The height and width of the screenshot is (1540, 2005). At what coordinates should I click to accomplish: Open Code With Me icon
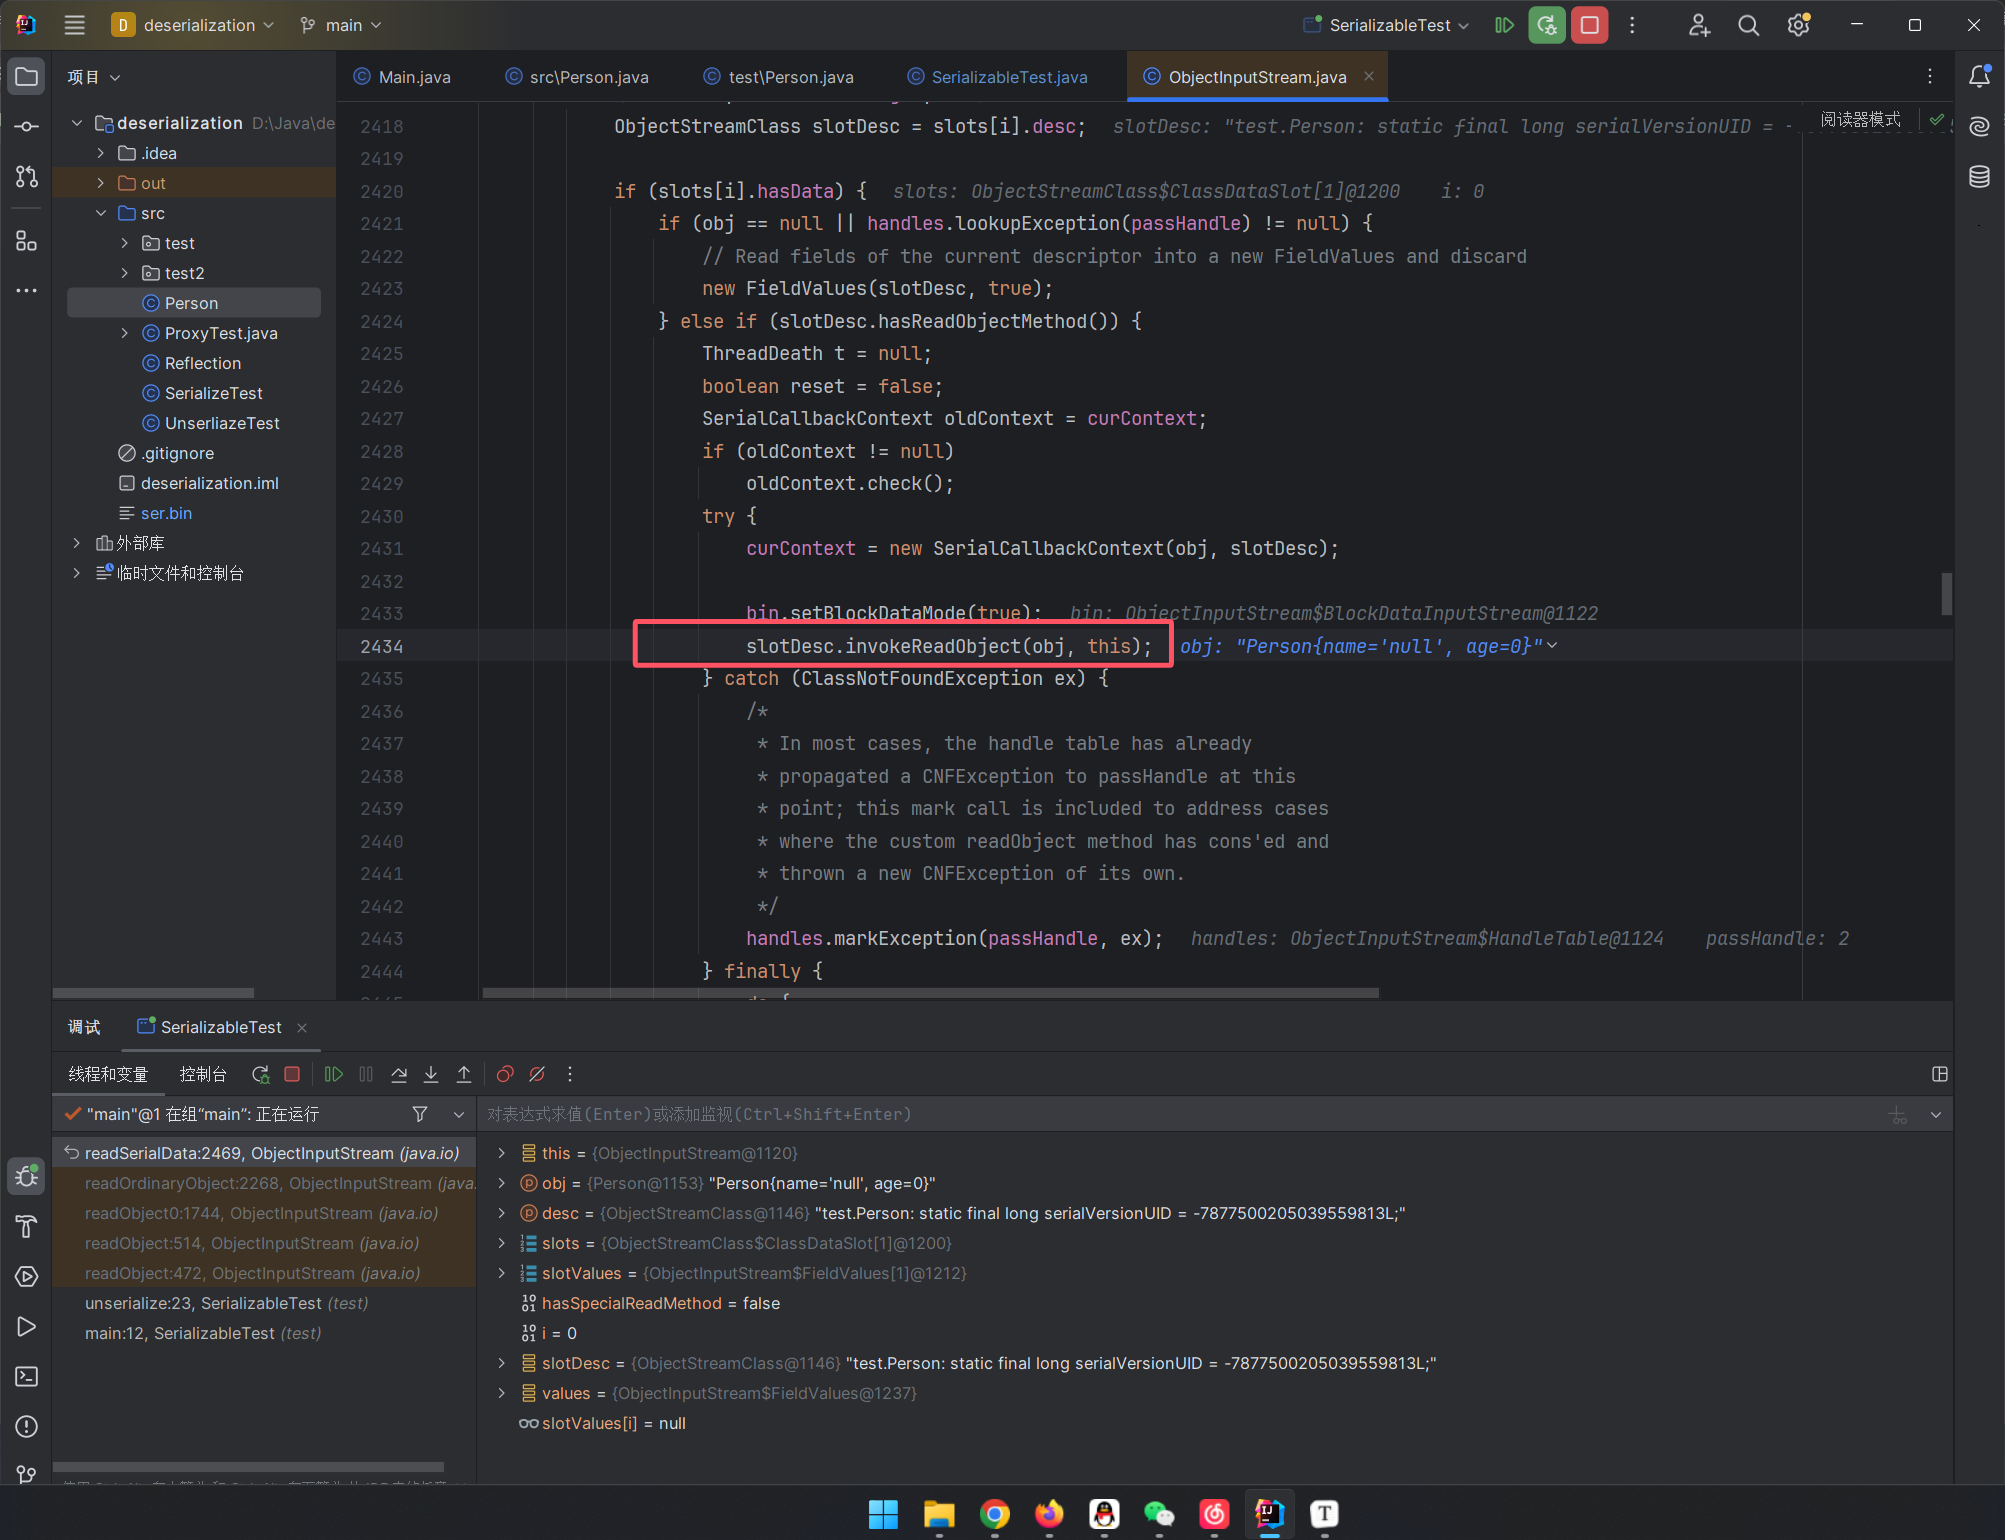[x=1699, y=25]
